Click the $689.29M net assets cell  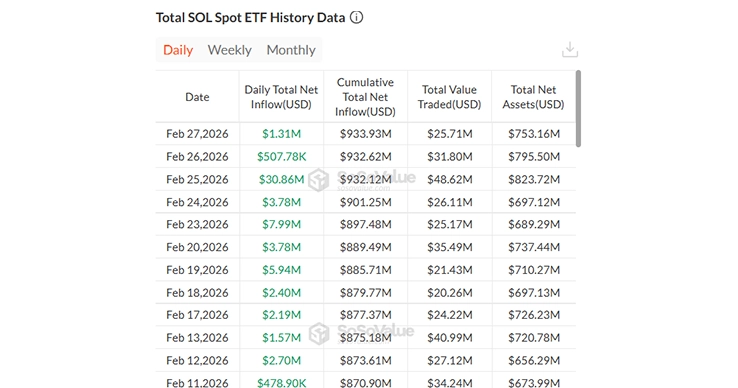534,224
